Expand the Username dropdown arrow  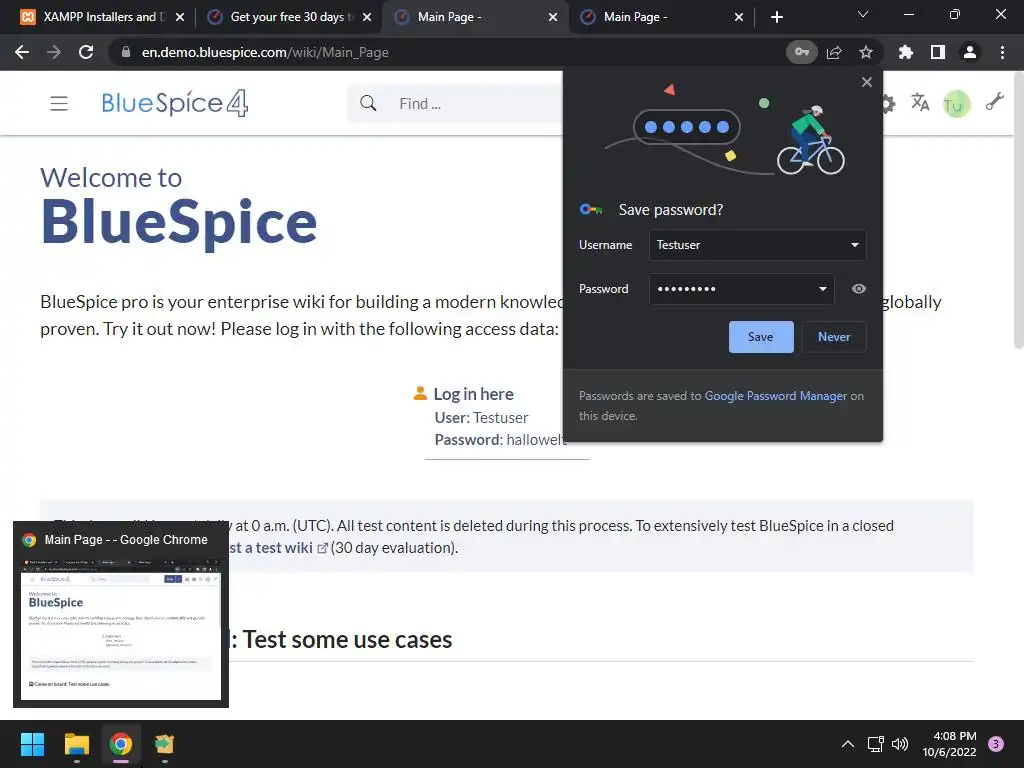click(x=854, y=245)
